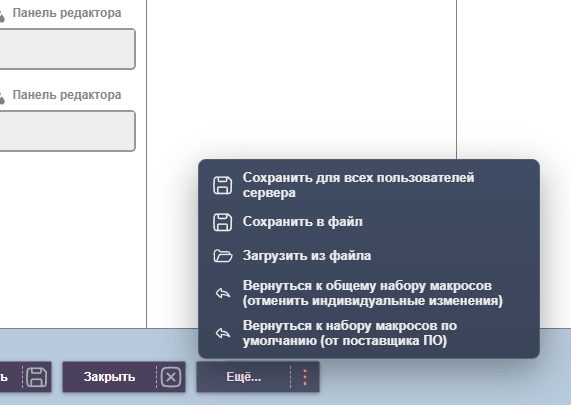The width and height of the screenshot is (571, 405).
Task: Click the first 'Панель редактора' field box
Action: 67,49
